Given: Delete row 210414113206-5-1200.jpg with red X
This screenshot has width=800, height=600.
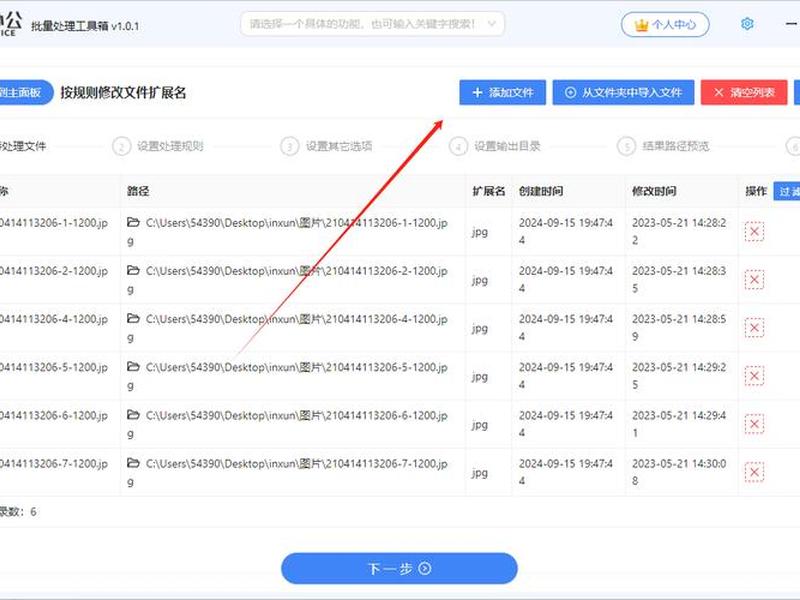Looking at the screenshot, I should tap(754, 376).
